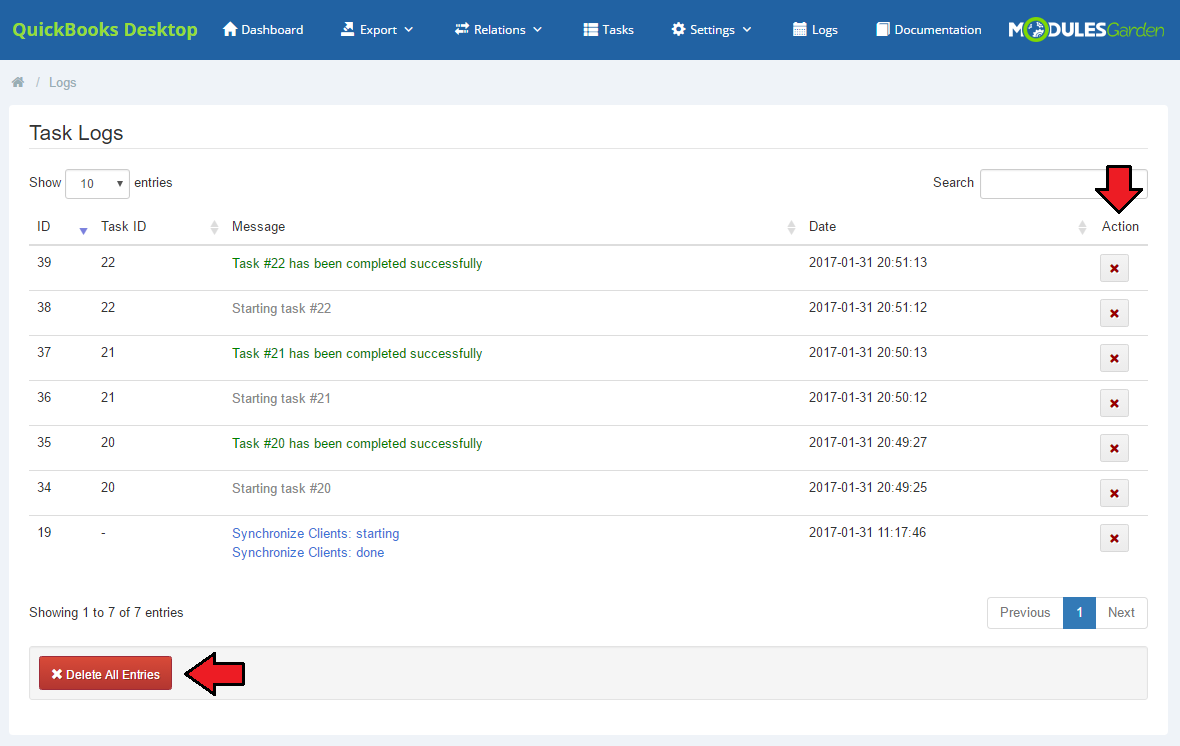This screenshot has height=746, width=1180.
Task: Click the Logs breadcrumb
Action: (x=62, y=82)
